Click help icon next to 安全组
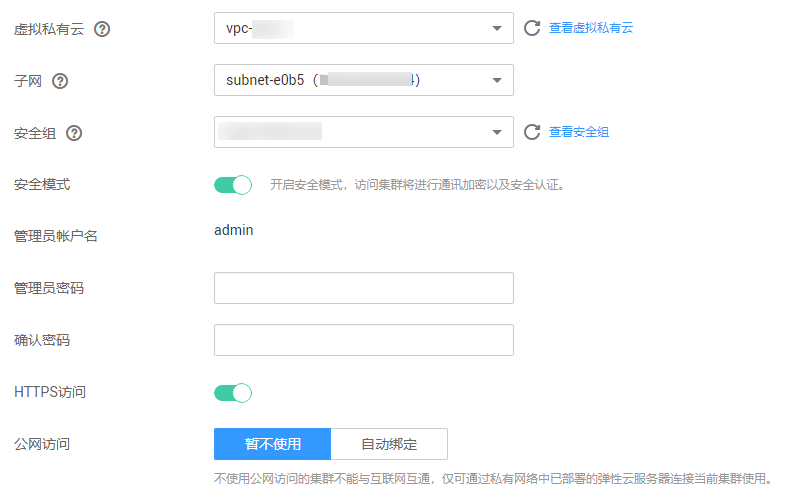 [x=74, y=133]
